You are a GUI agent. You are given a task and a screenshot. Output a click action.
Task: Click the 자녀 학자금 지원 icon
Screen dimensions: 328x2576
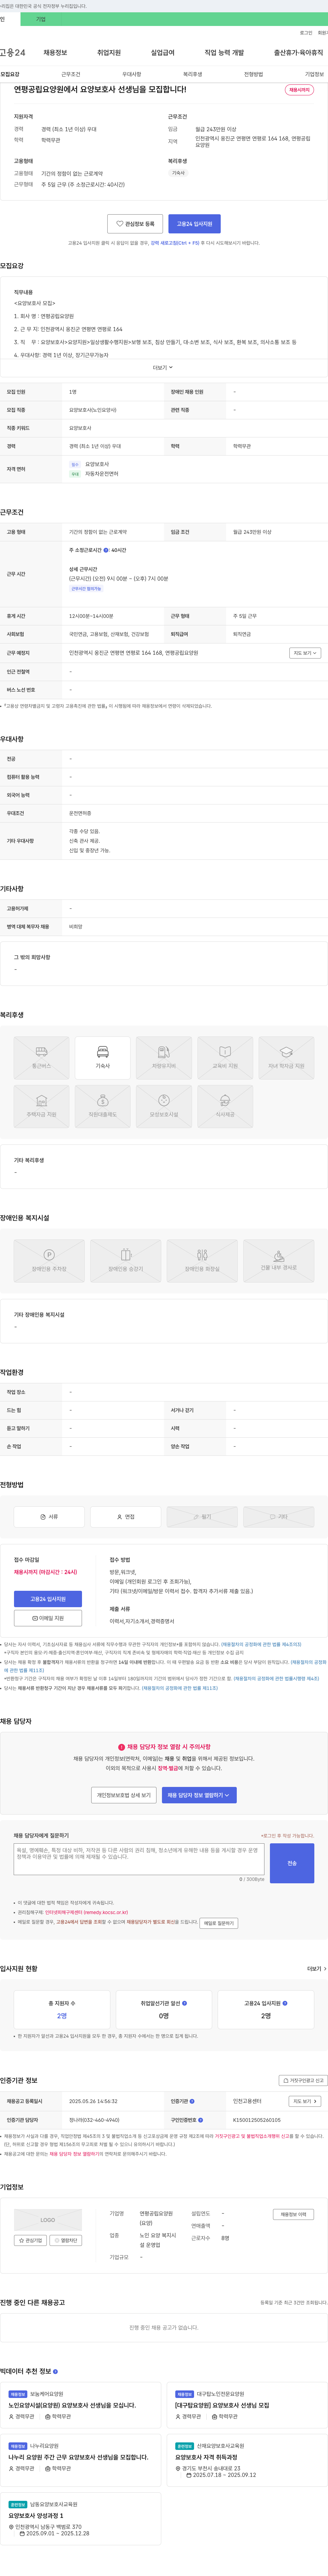pos(286,1058)
